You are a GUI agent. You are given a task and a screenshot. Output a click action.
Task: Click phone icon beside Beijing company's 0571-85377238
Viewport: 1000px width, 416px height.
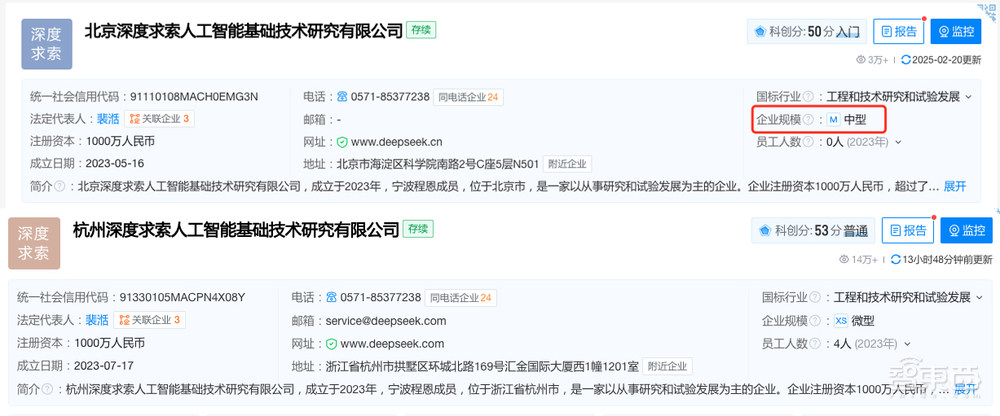pos(342,97)
